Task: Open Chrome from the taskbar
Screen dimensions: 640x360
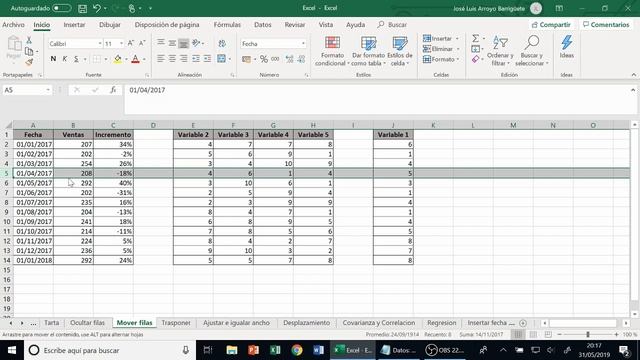Action: [x=297, y=350]
